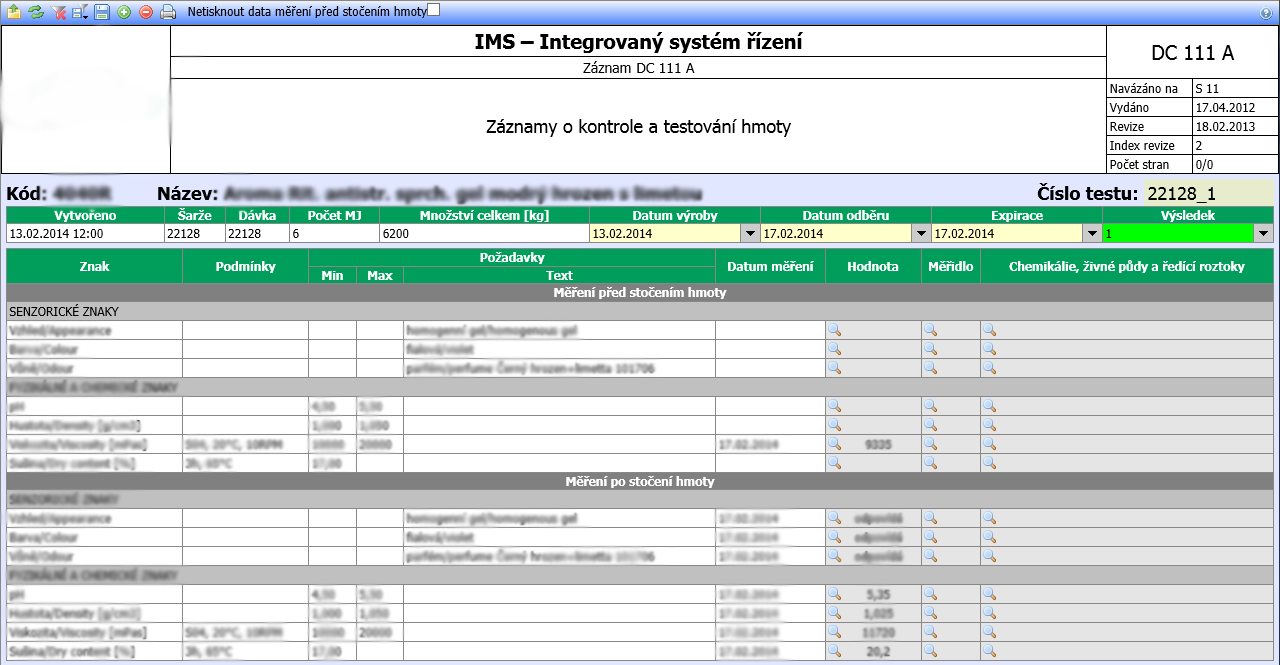Viewport: 1280px width, 665px height.
Task: Click the Měřidlo magnifier for Barva/Colour after stočení
Action: 930,537
